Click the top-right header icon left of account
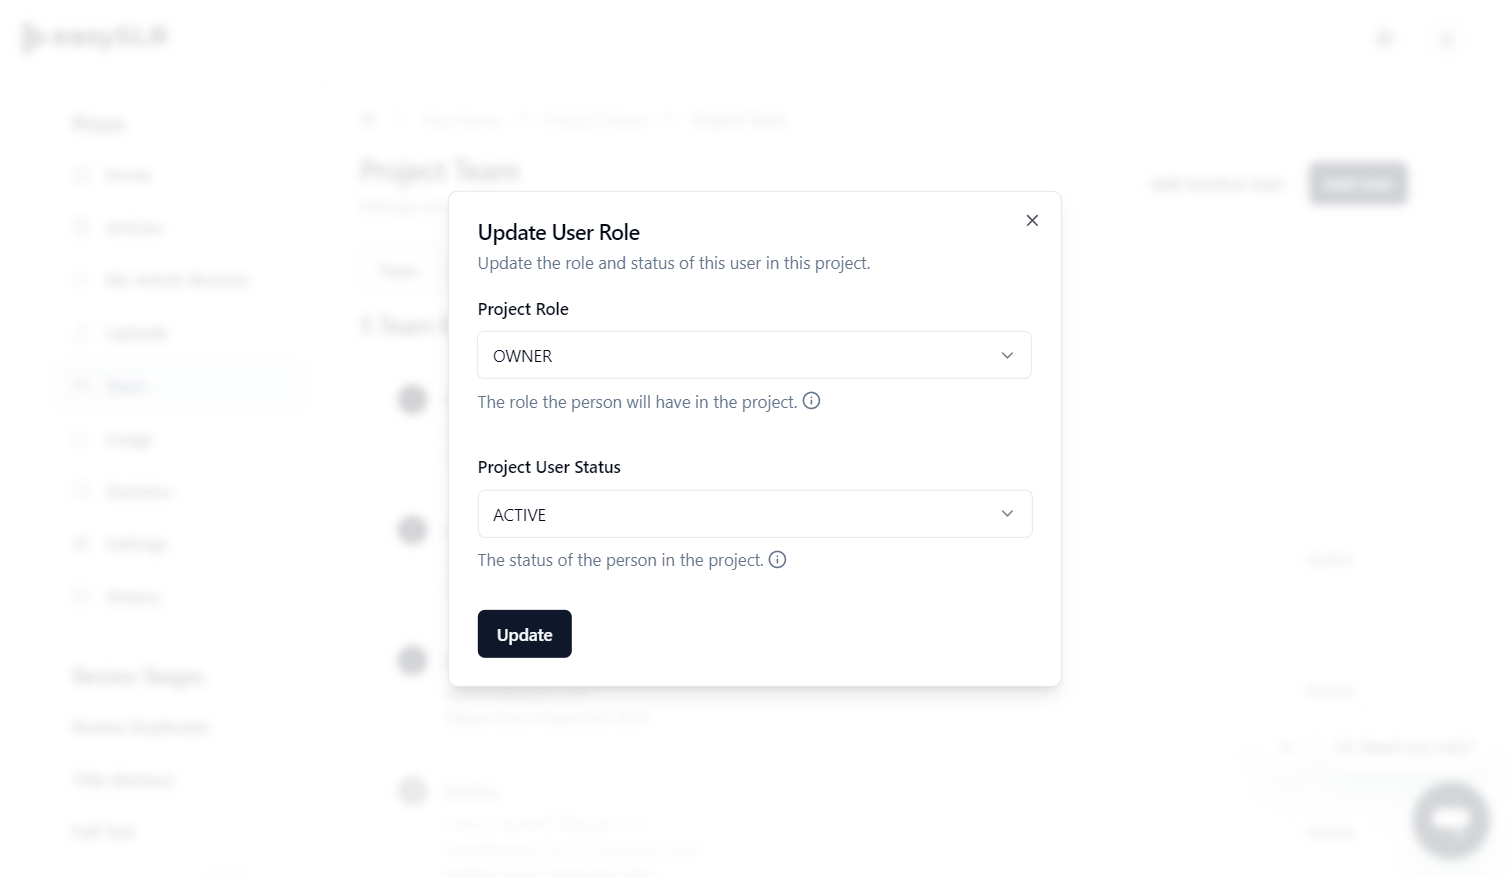The image size is (1509, 877). click(x=1385, y=39)
